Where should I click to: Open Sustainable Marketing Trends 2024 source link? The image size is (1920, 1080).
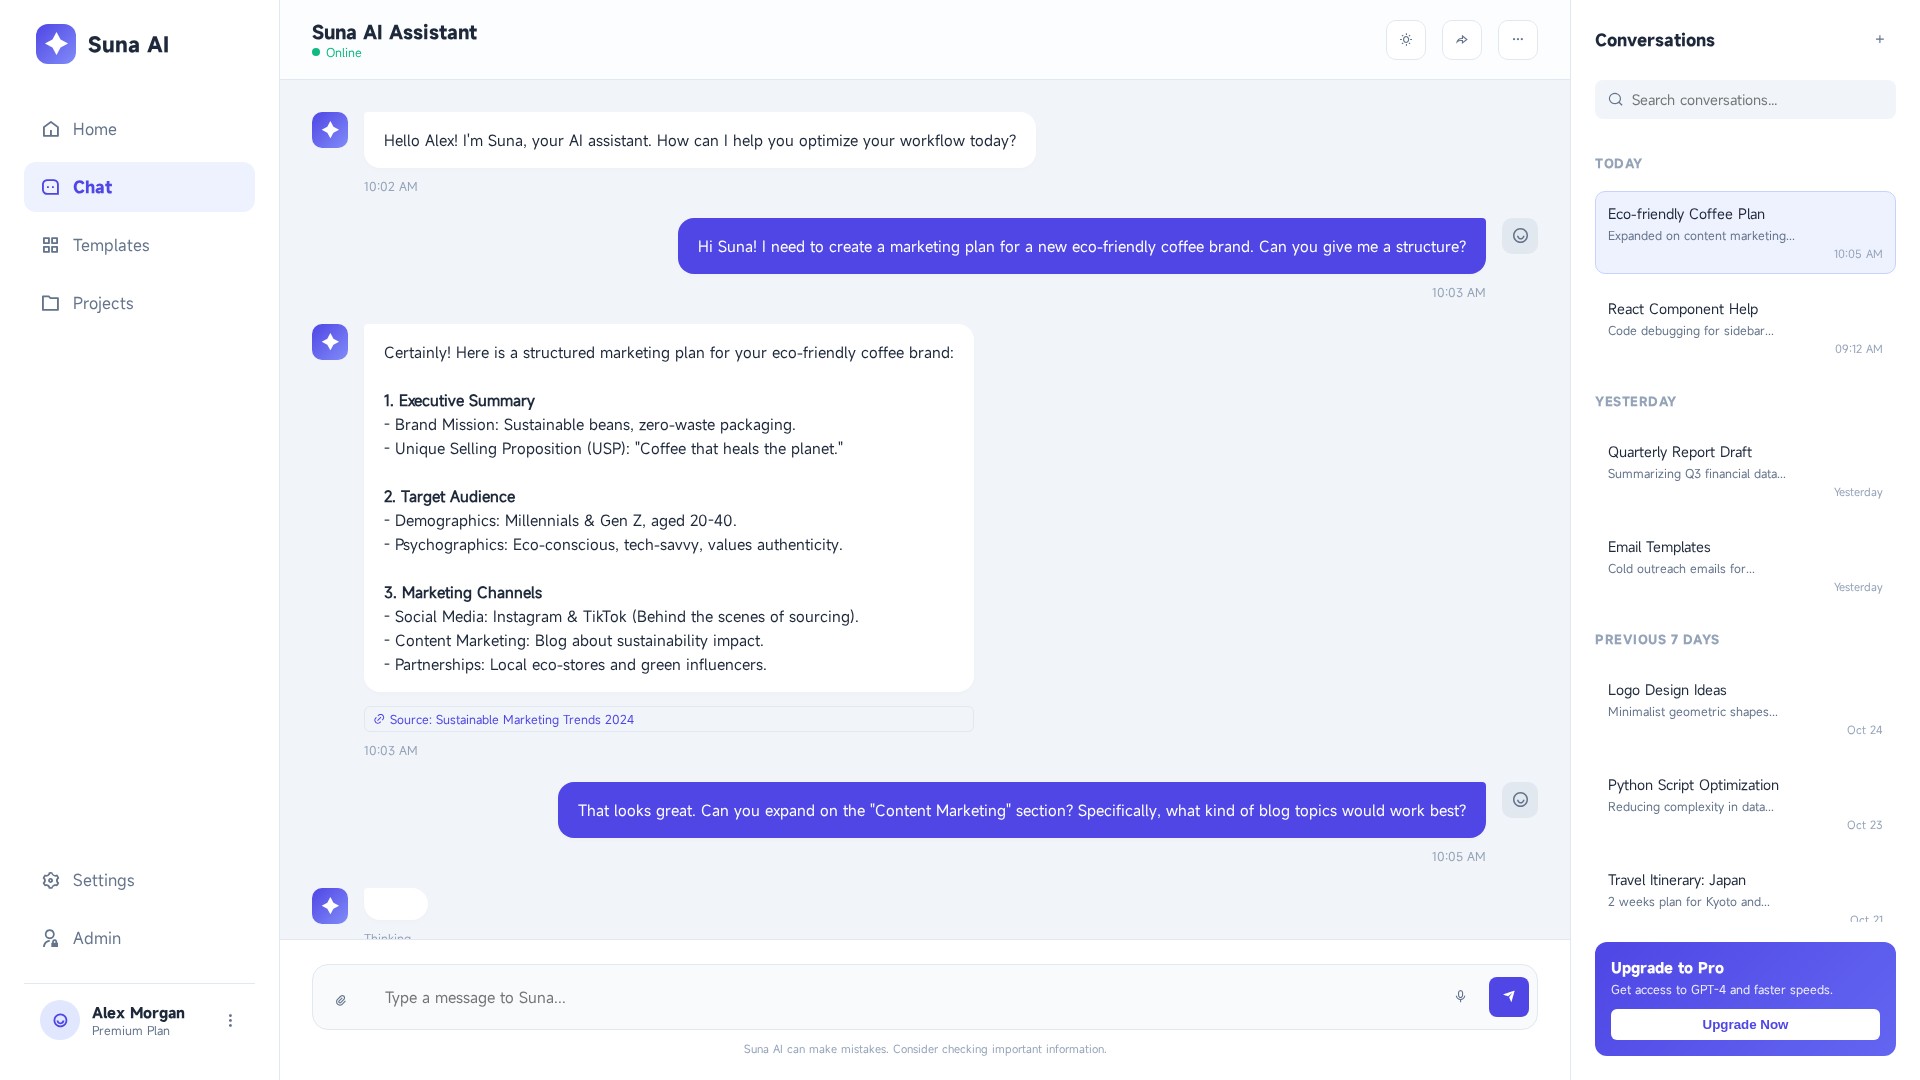[511, 720]
